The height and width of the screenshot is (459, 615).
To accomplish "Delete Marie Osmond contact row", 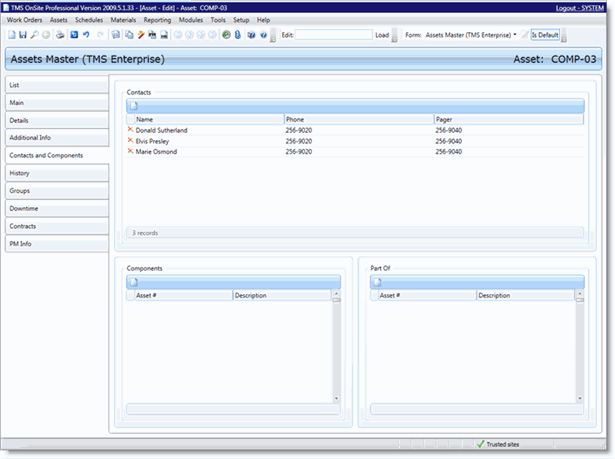I will pyautogui.click(x=130, y=151).
